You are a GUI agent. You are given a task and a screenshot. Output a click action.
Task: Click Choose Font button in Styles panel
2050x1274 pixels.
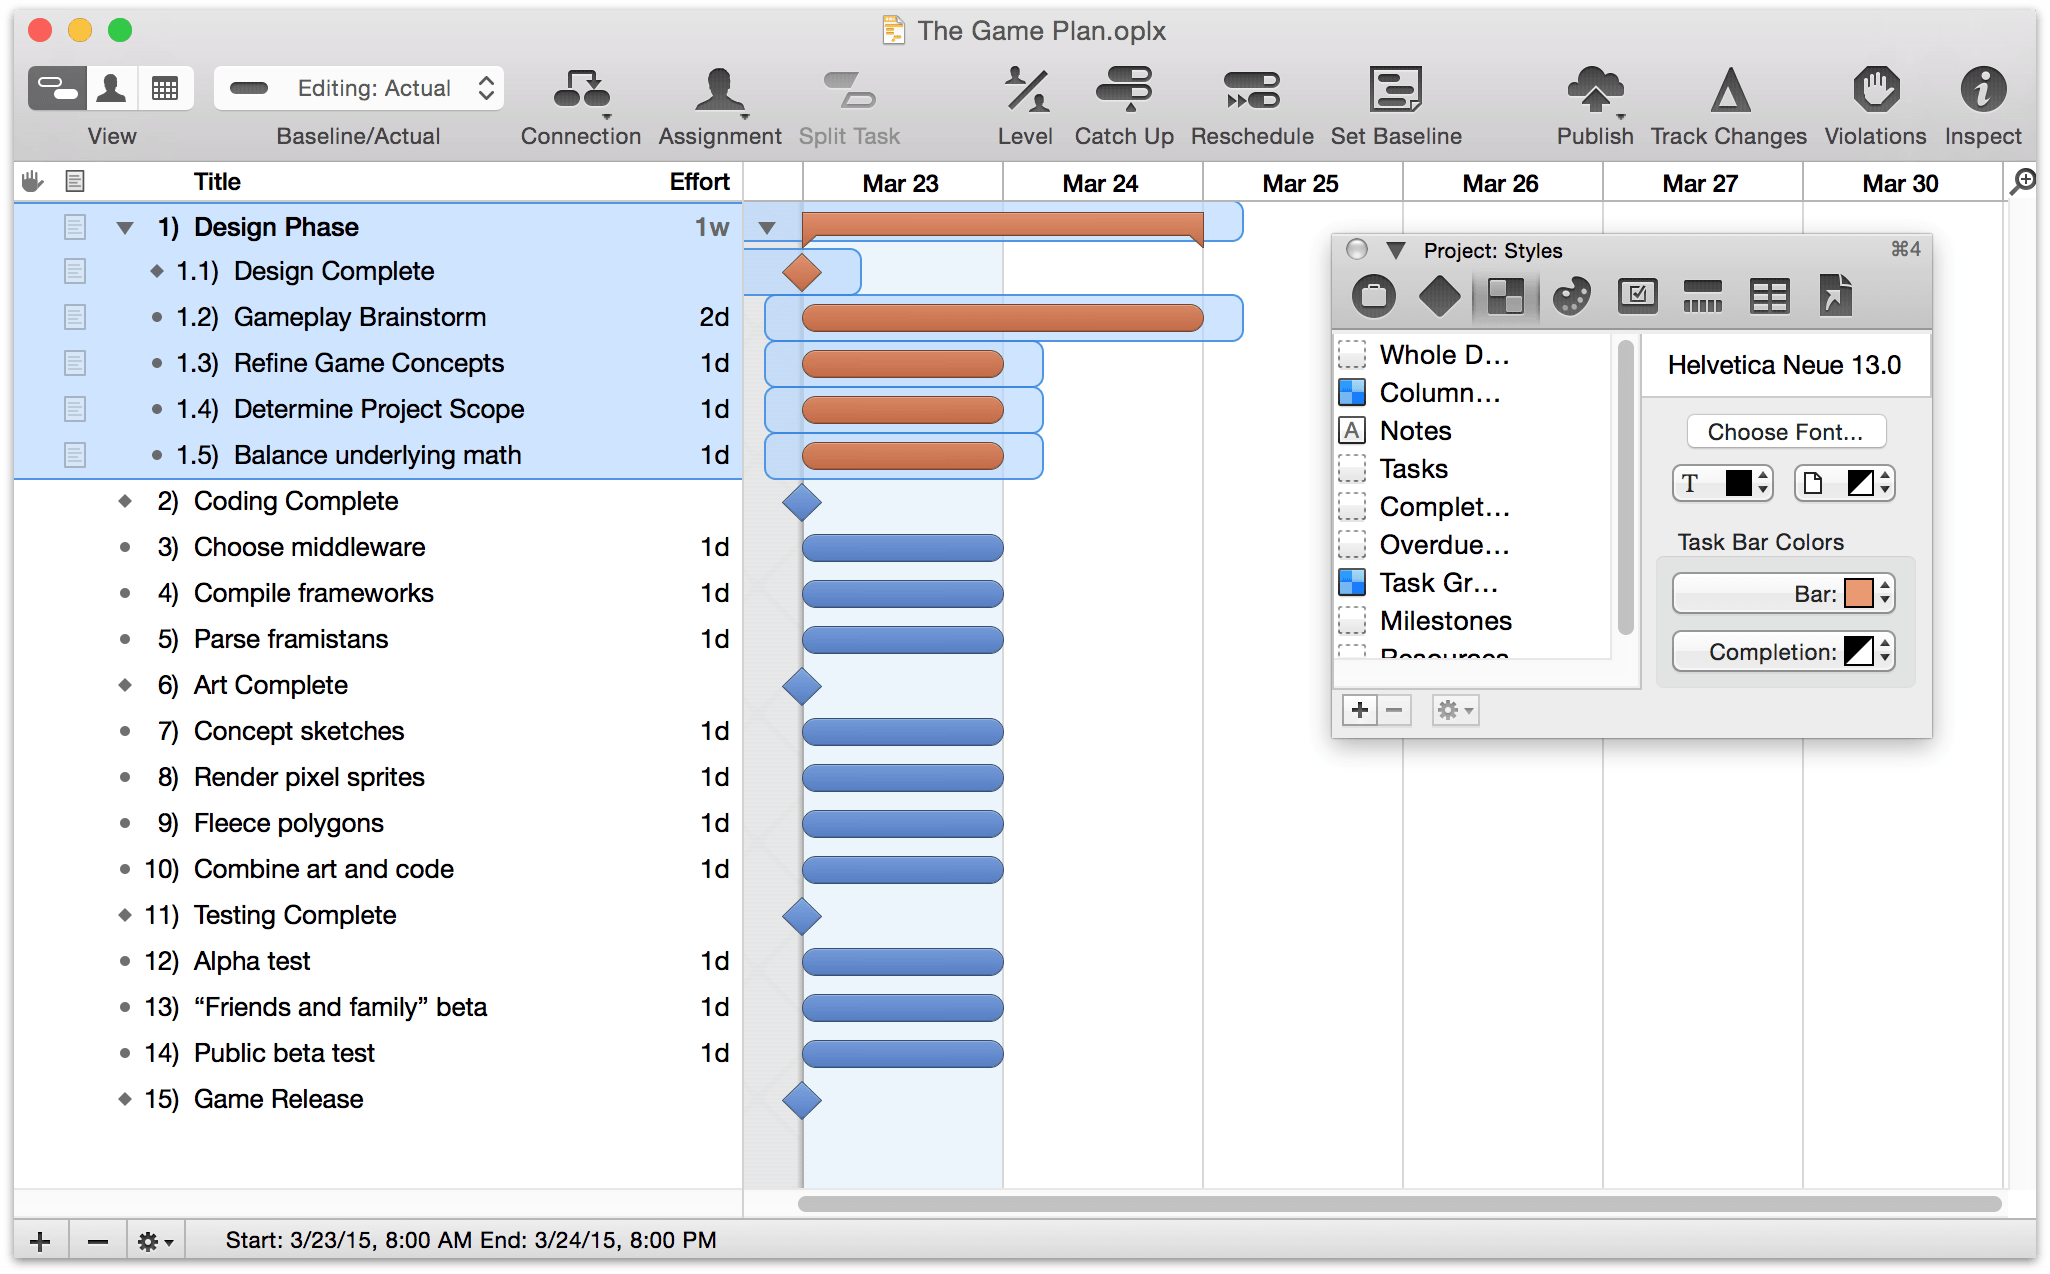tap(1783, 430)
